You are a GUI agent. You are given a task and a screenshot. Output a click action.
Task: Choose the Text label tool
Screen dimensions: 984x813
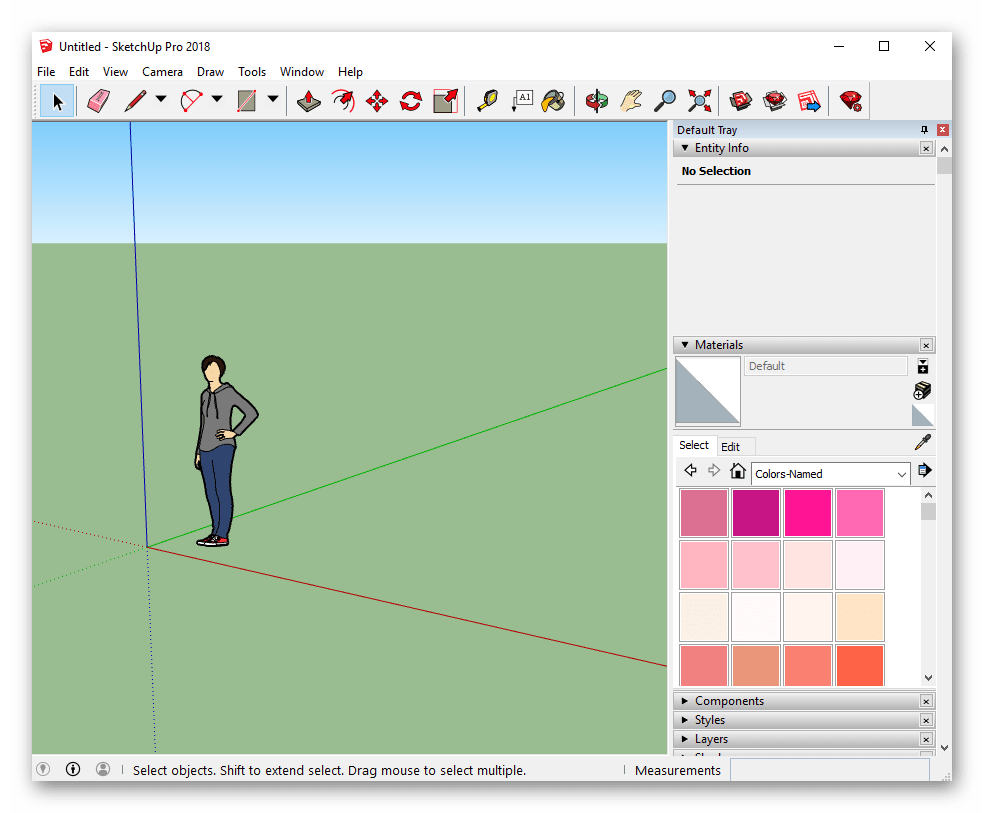(522, 101)
